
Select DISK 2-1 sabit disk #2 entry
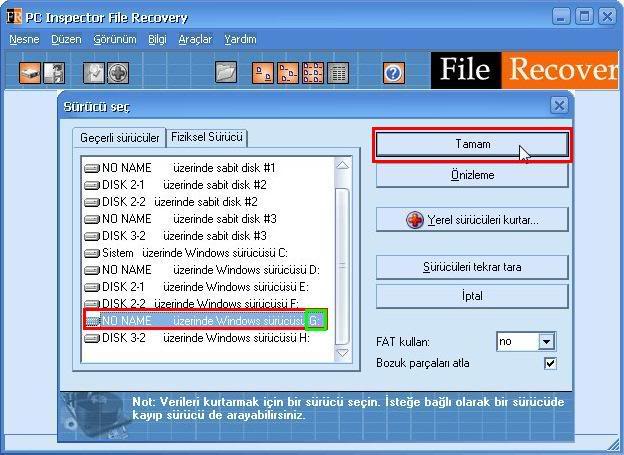tap(176, 185)
